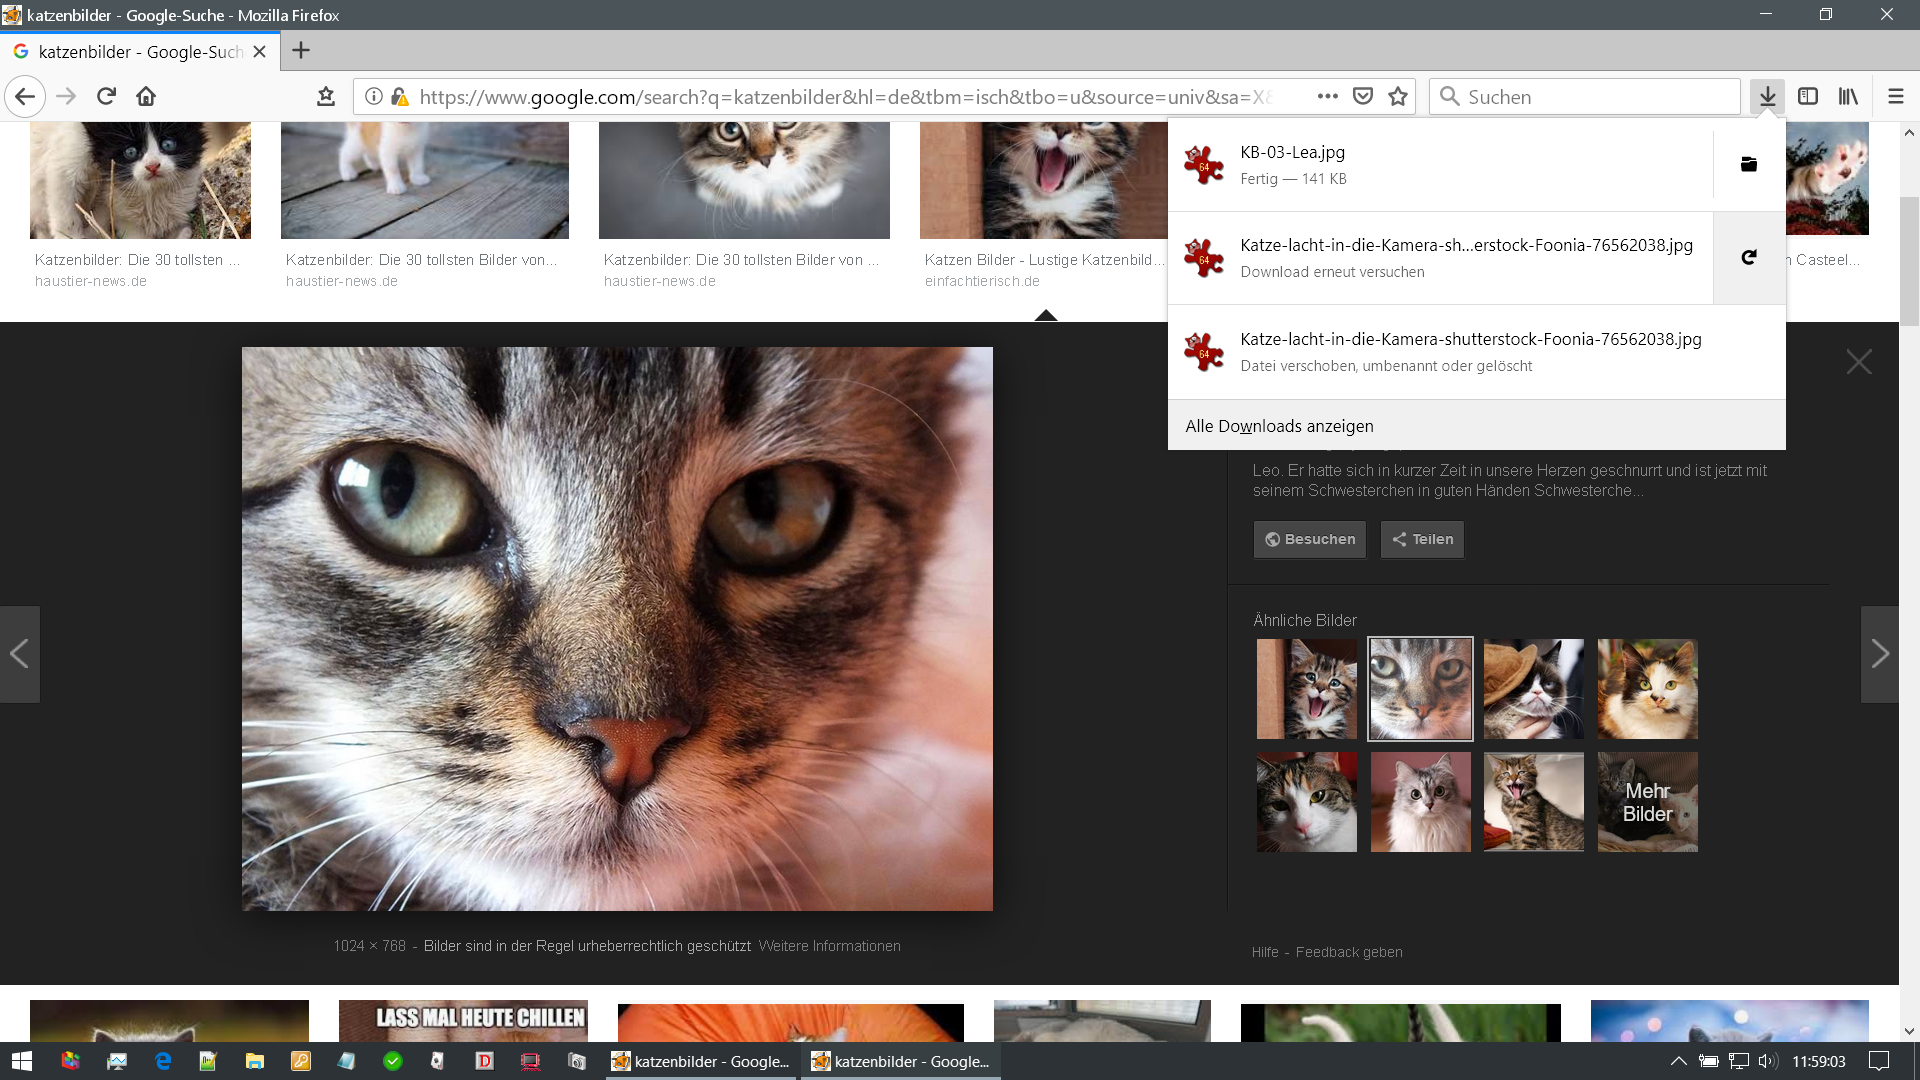The height and width of the screenshot is (1080, 1920).
Task: Click the Besuchen button
Action: (x=1309, y=539)
